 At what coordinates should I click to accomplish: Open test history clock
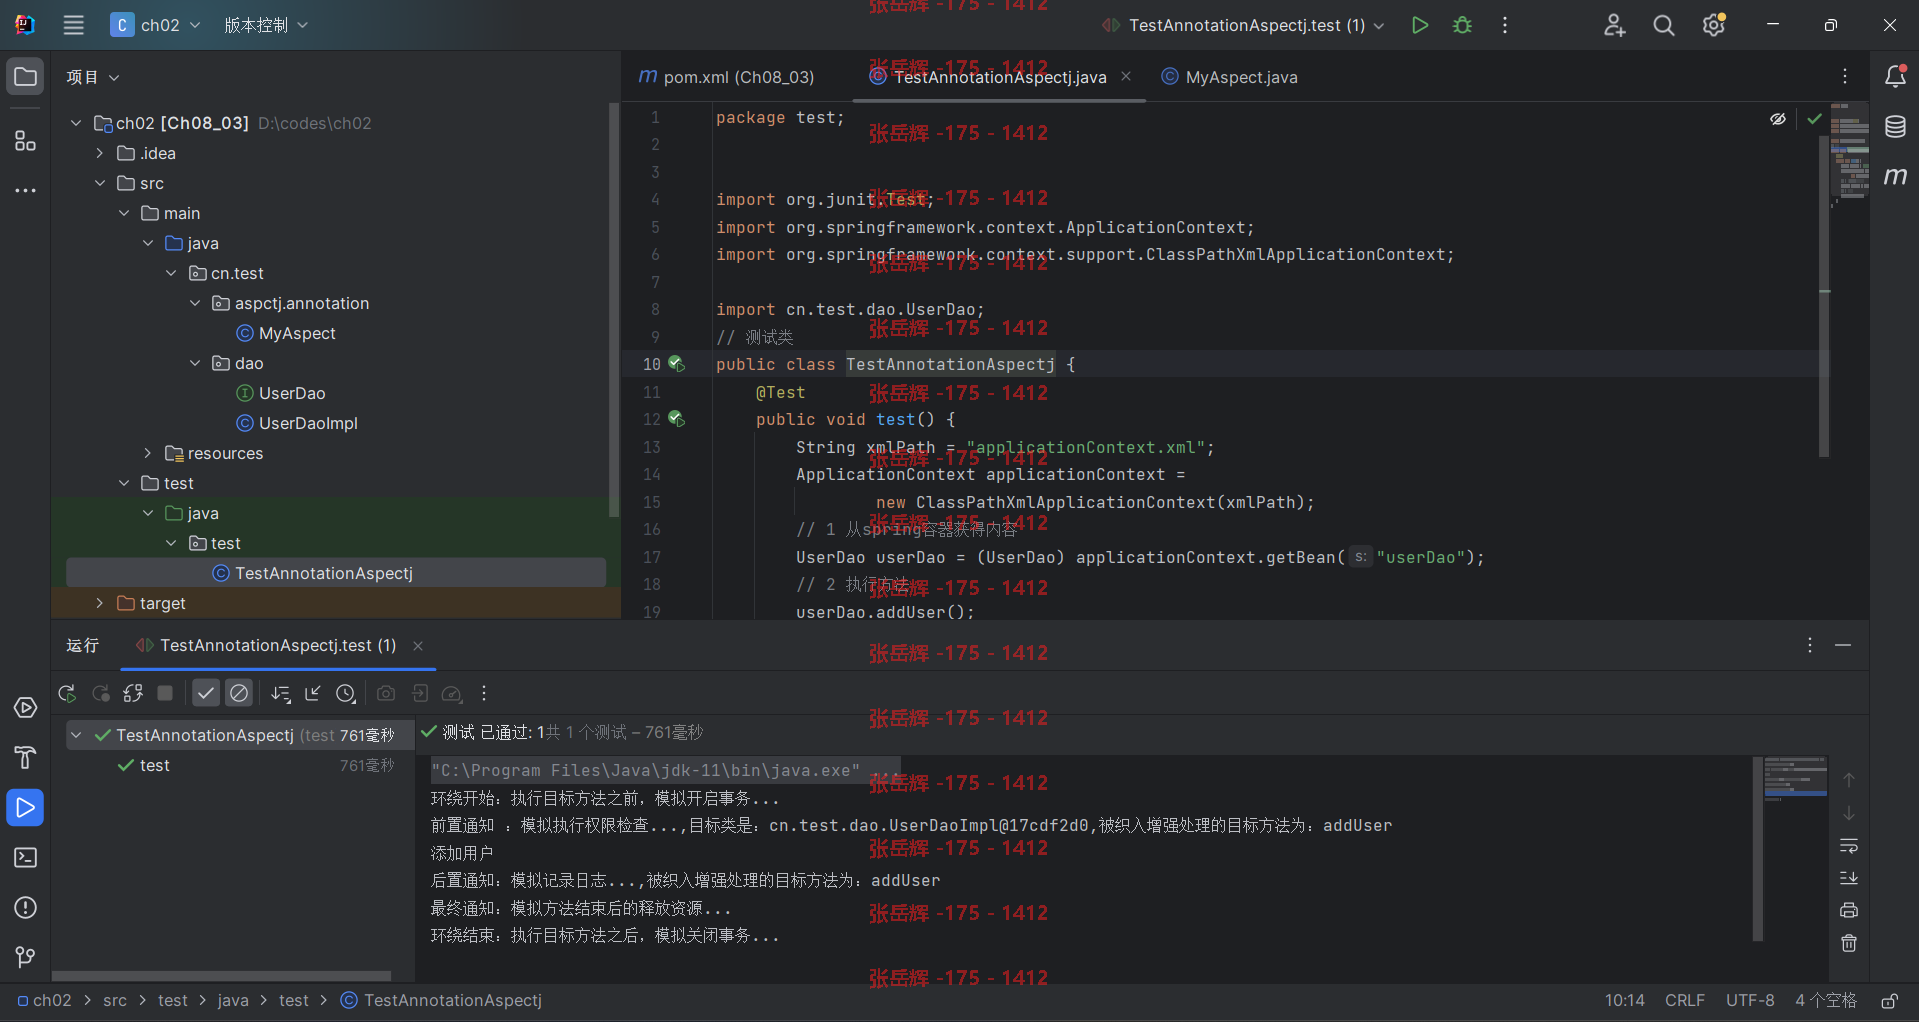(x=346, y=693)
